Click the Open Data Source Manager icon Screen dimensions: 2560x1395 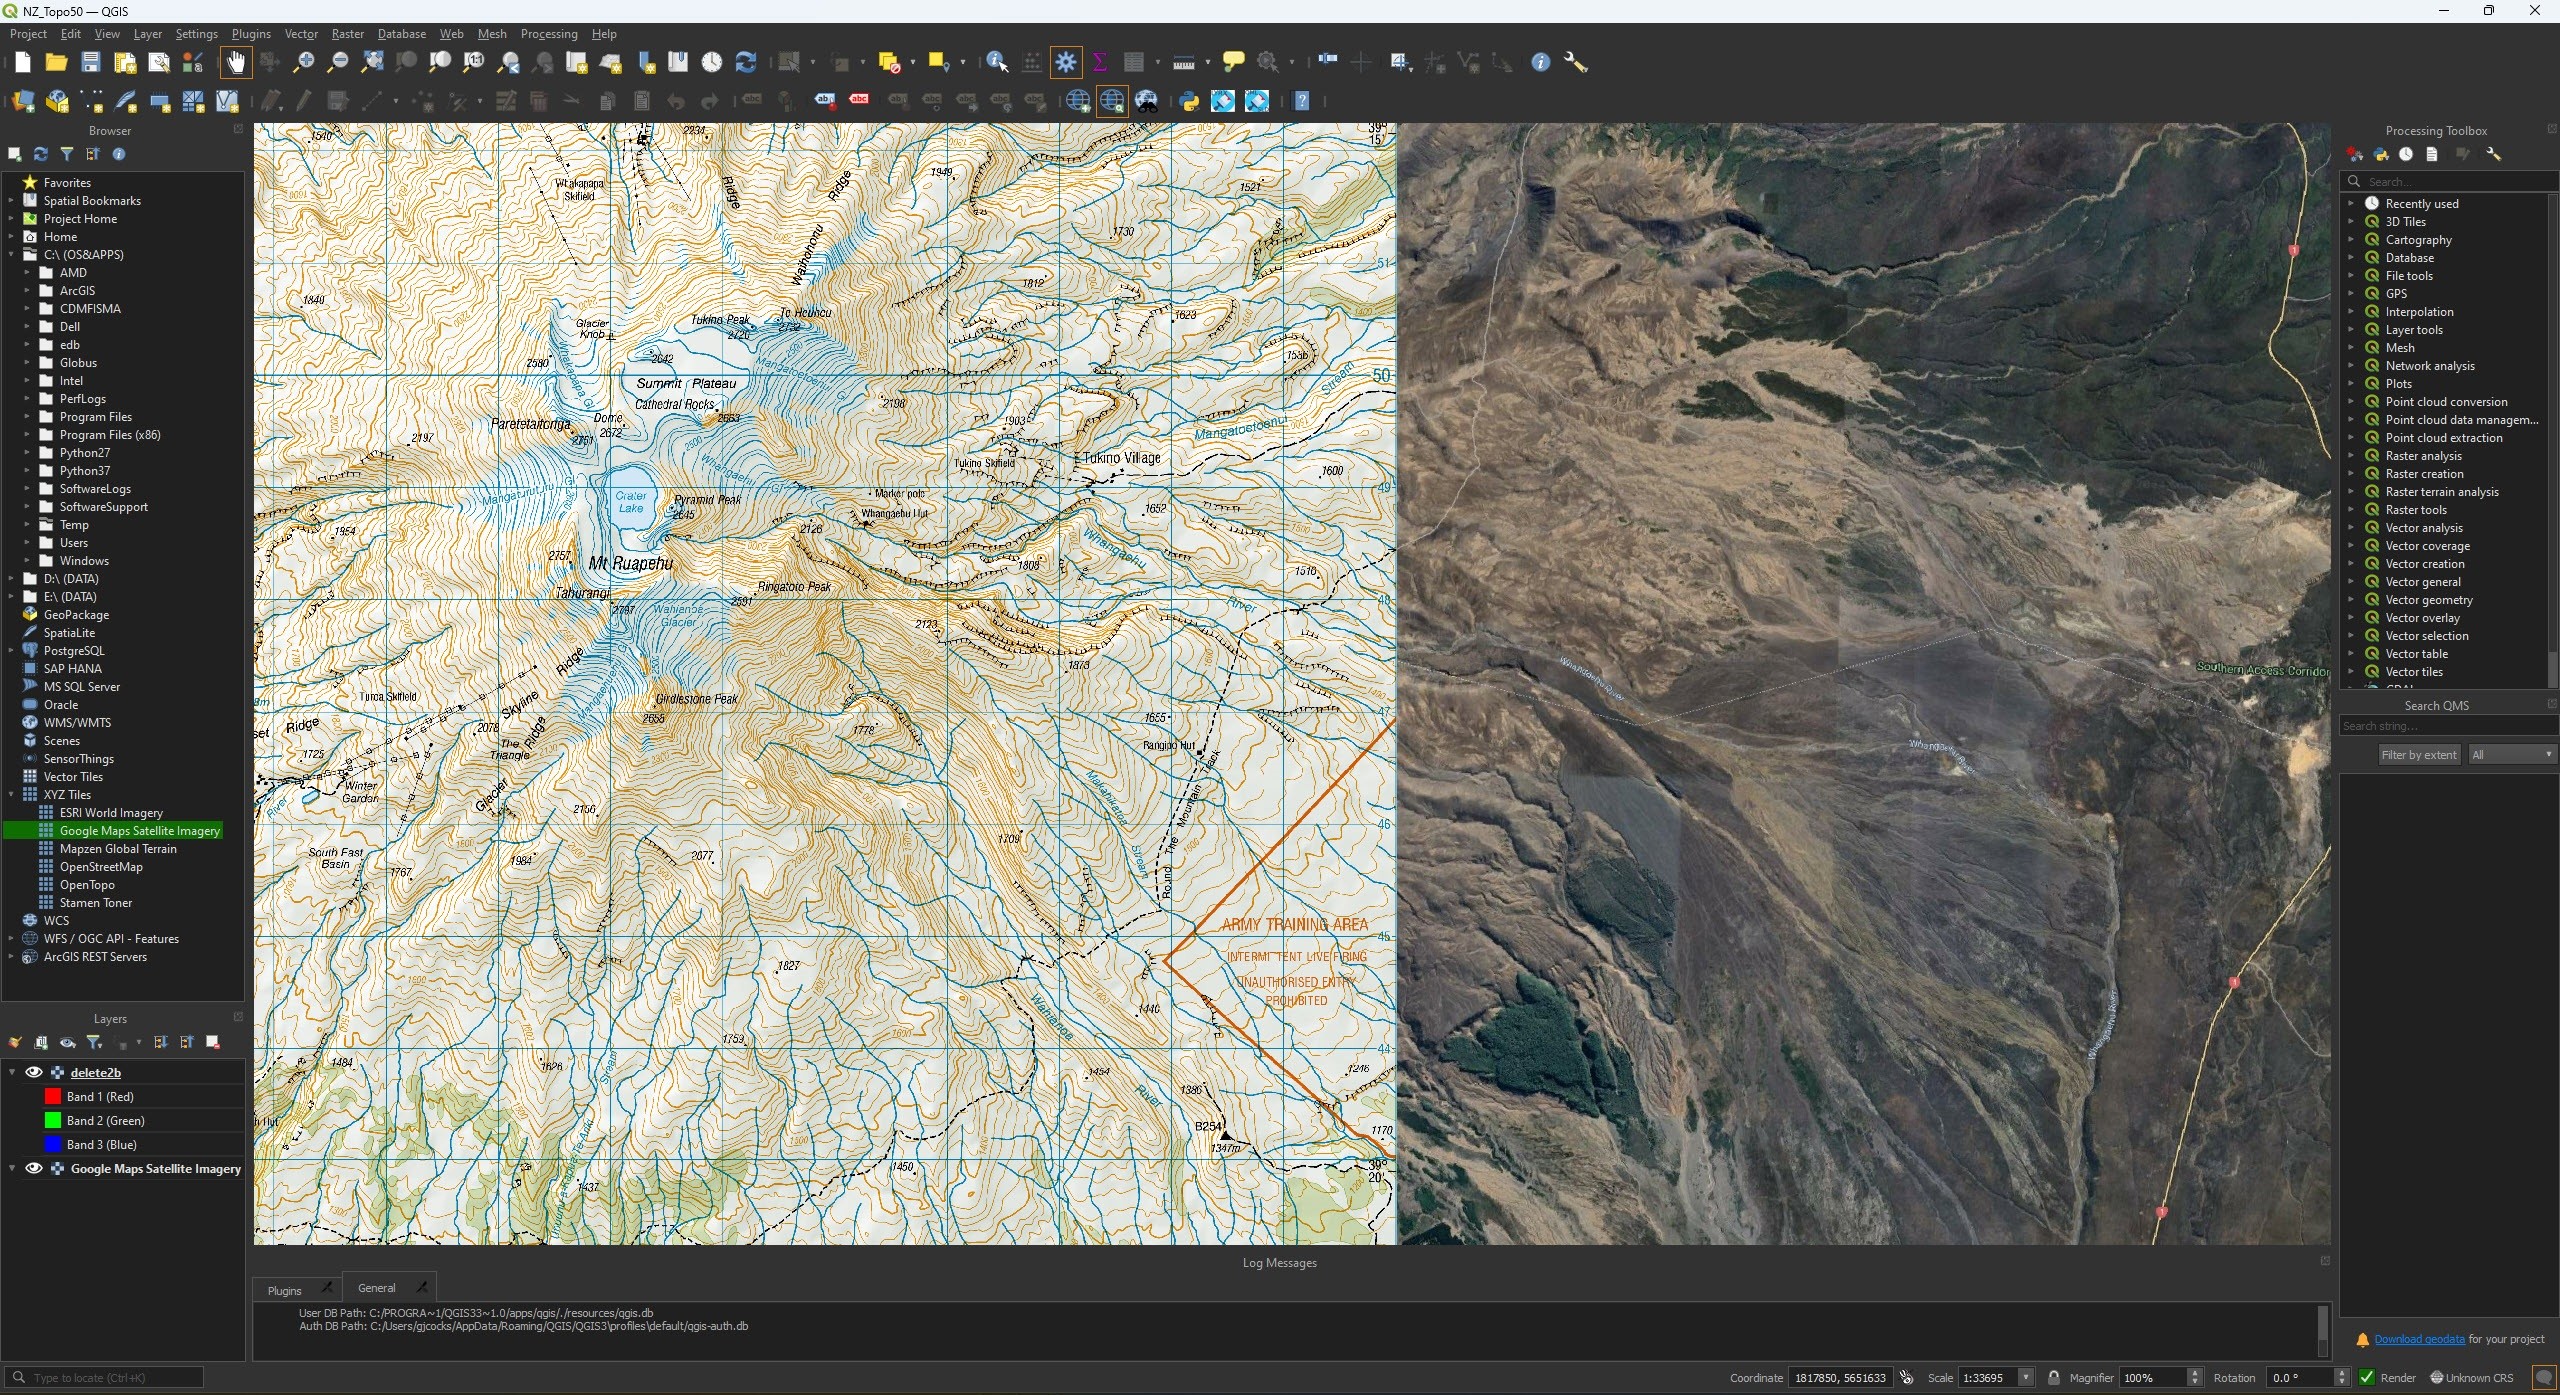pyautogui.click(x=22, y=101)
